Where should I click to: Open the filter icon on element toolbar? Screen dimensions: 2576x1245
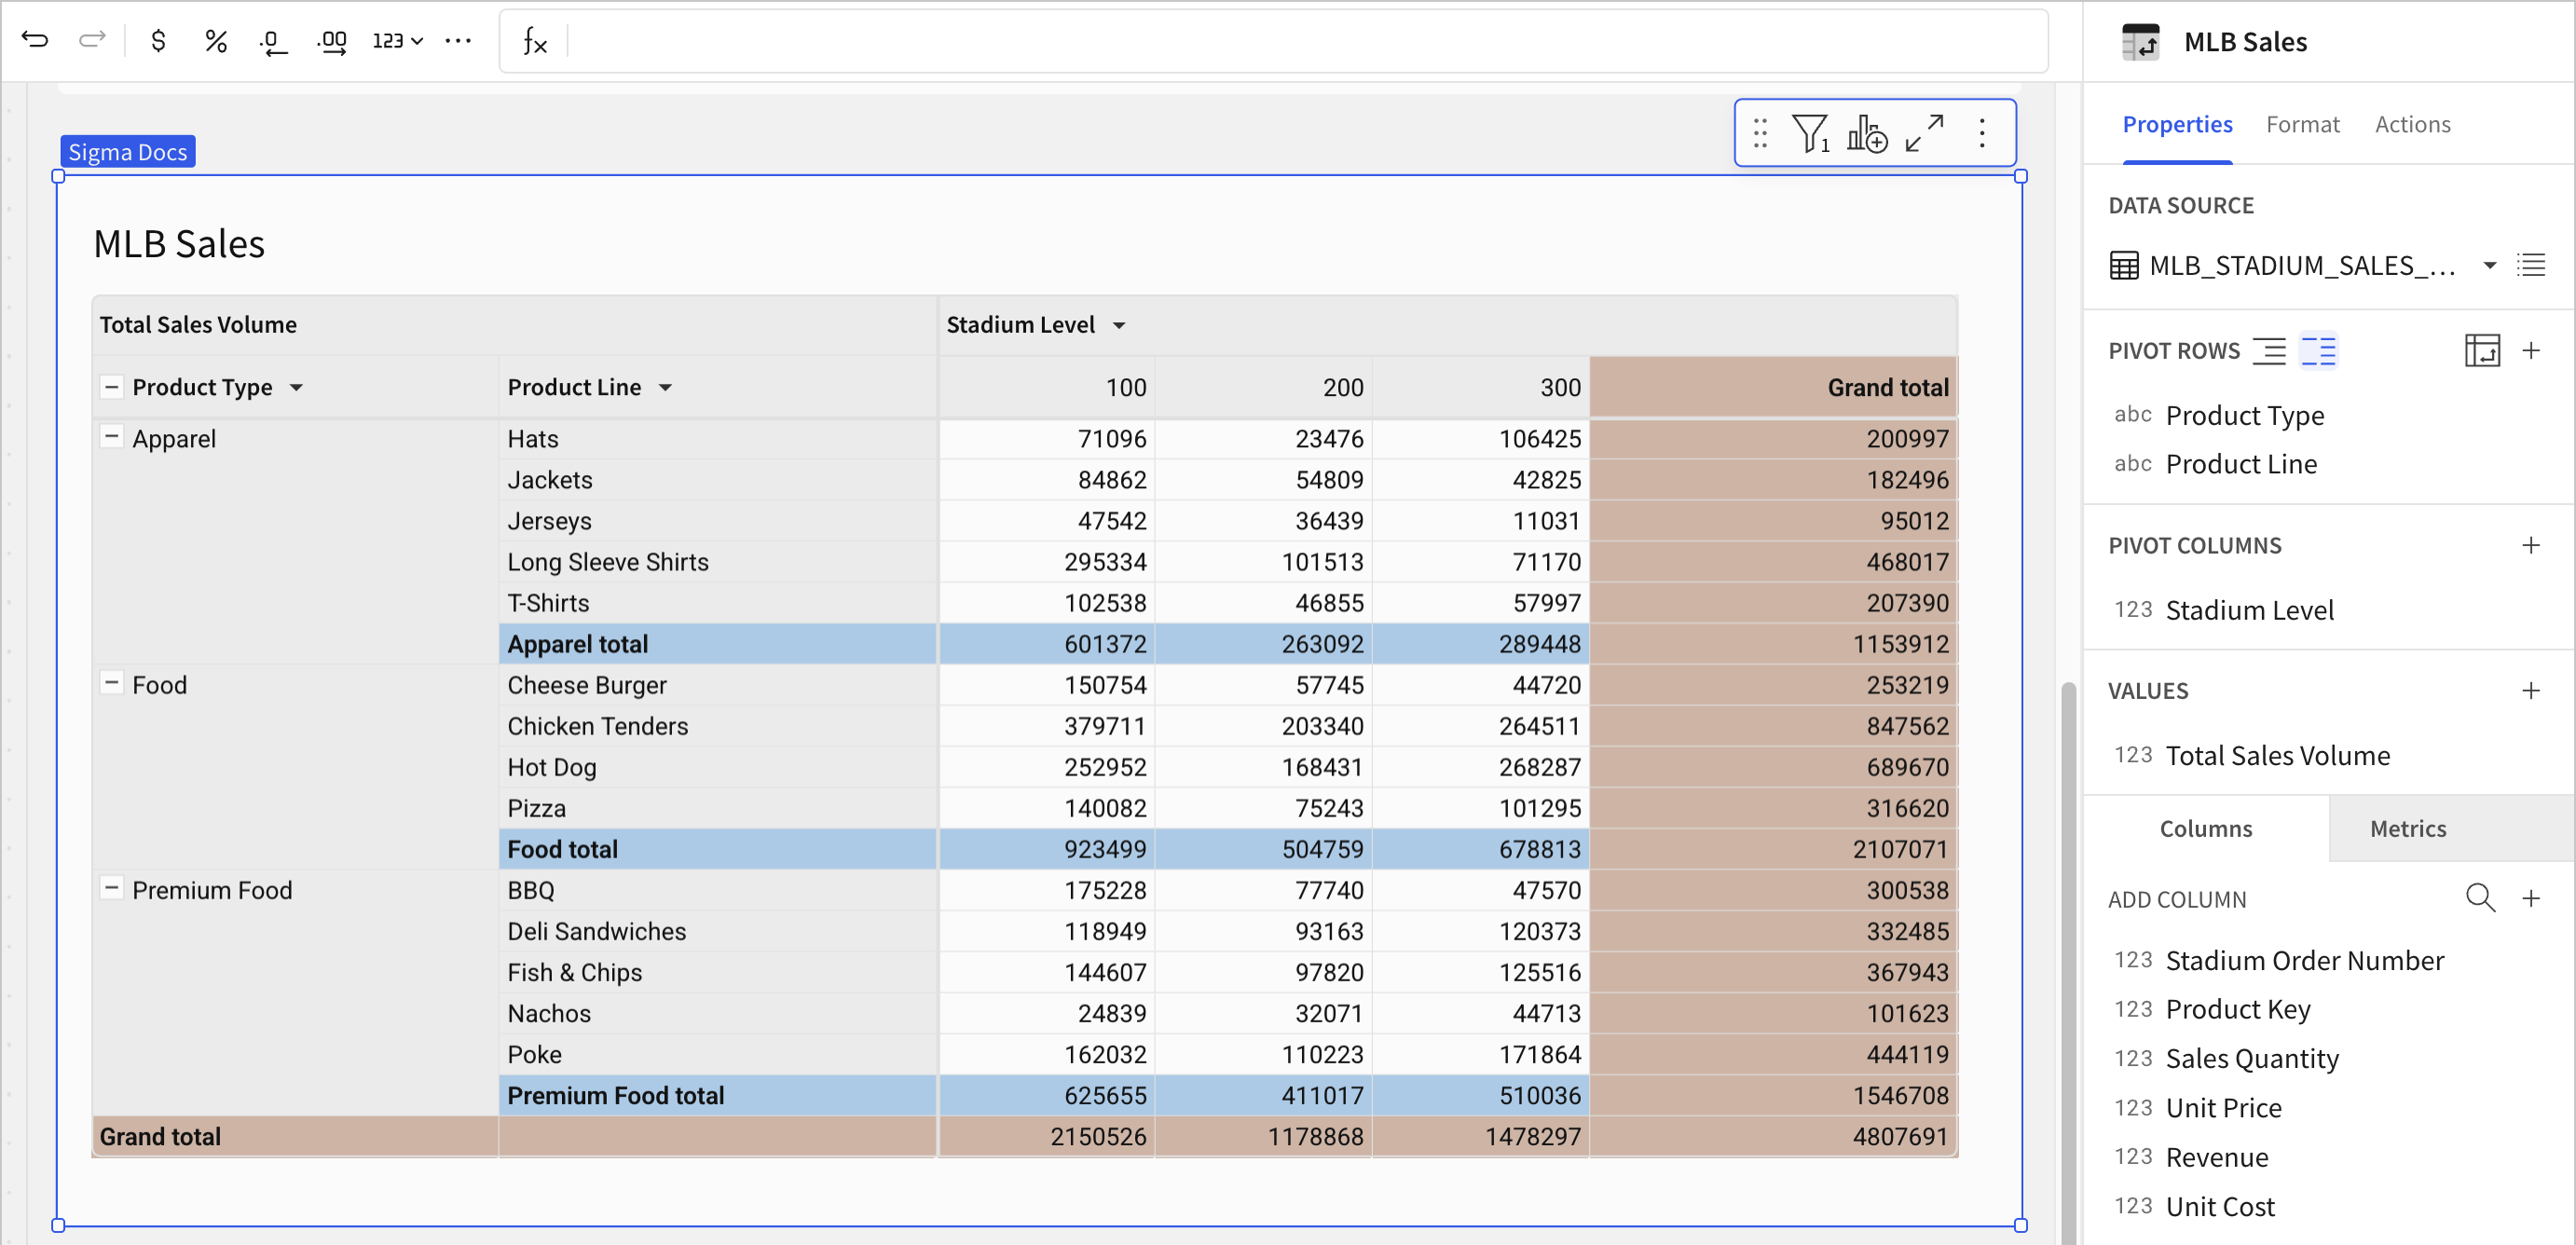tap(1810, 133)
